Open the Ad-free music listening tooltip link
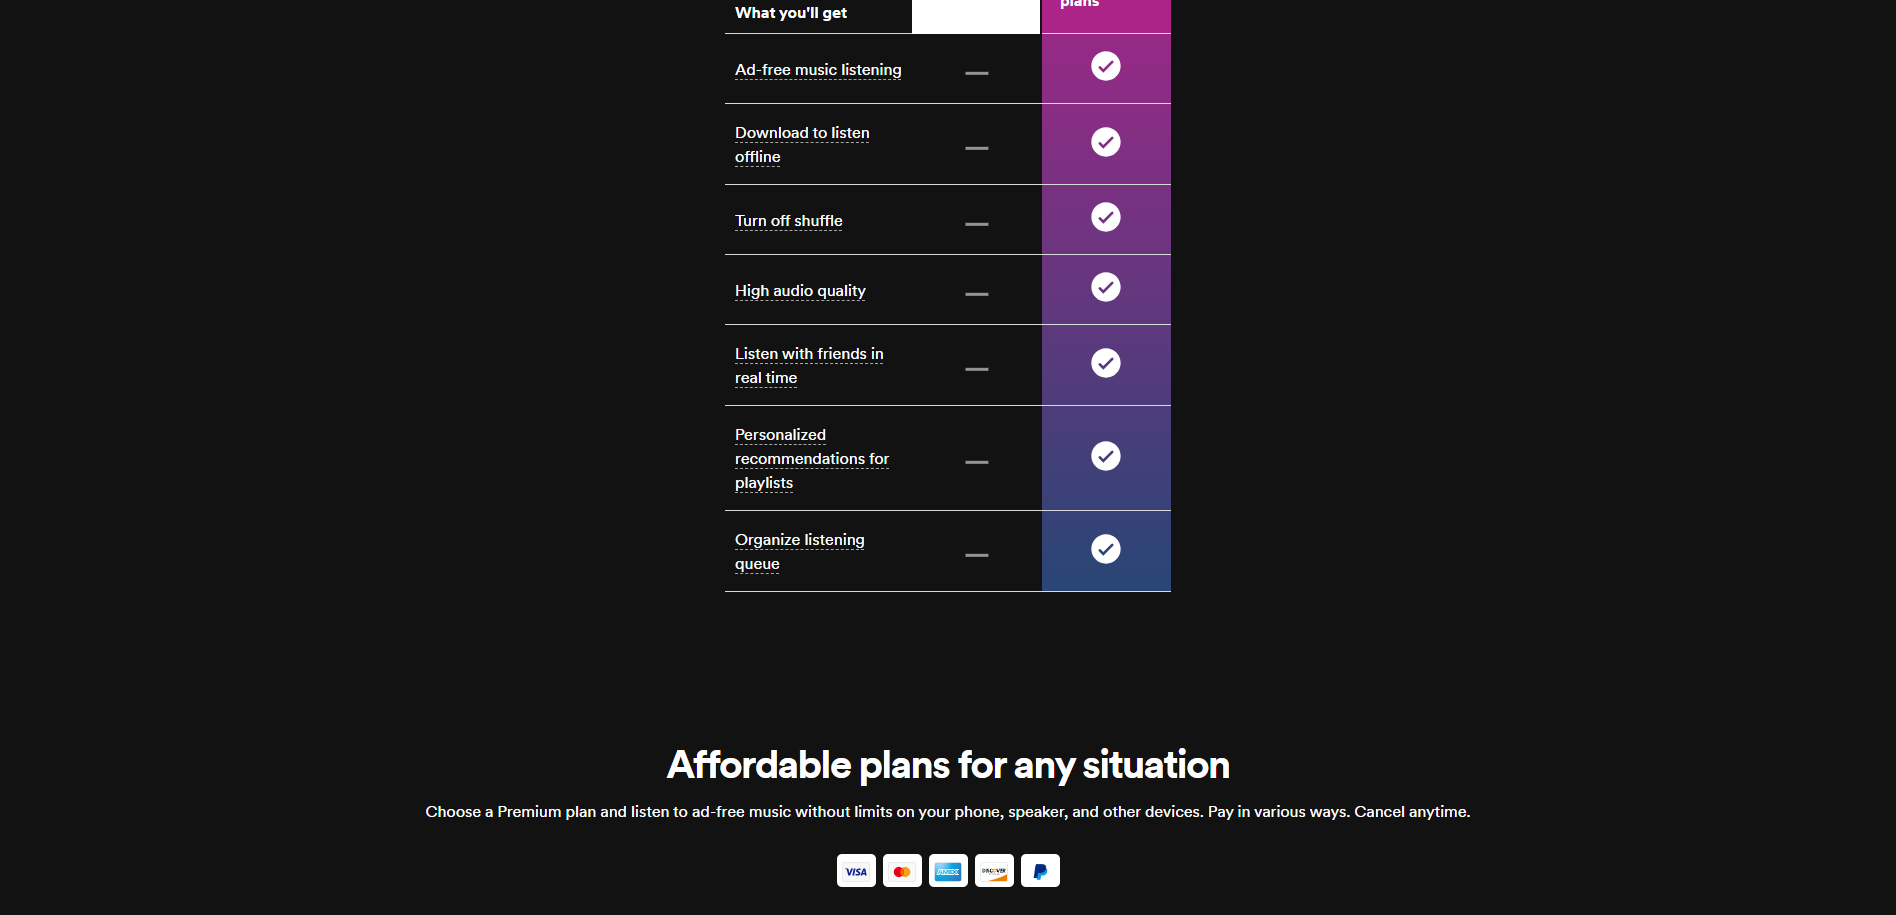Image resolution: width=1896 pixels, height=915 pixels. [x=818, y=70]
